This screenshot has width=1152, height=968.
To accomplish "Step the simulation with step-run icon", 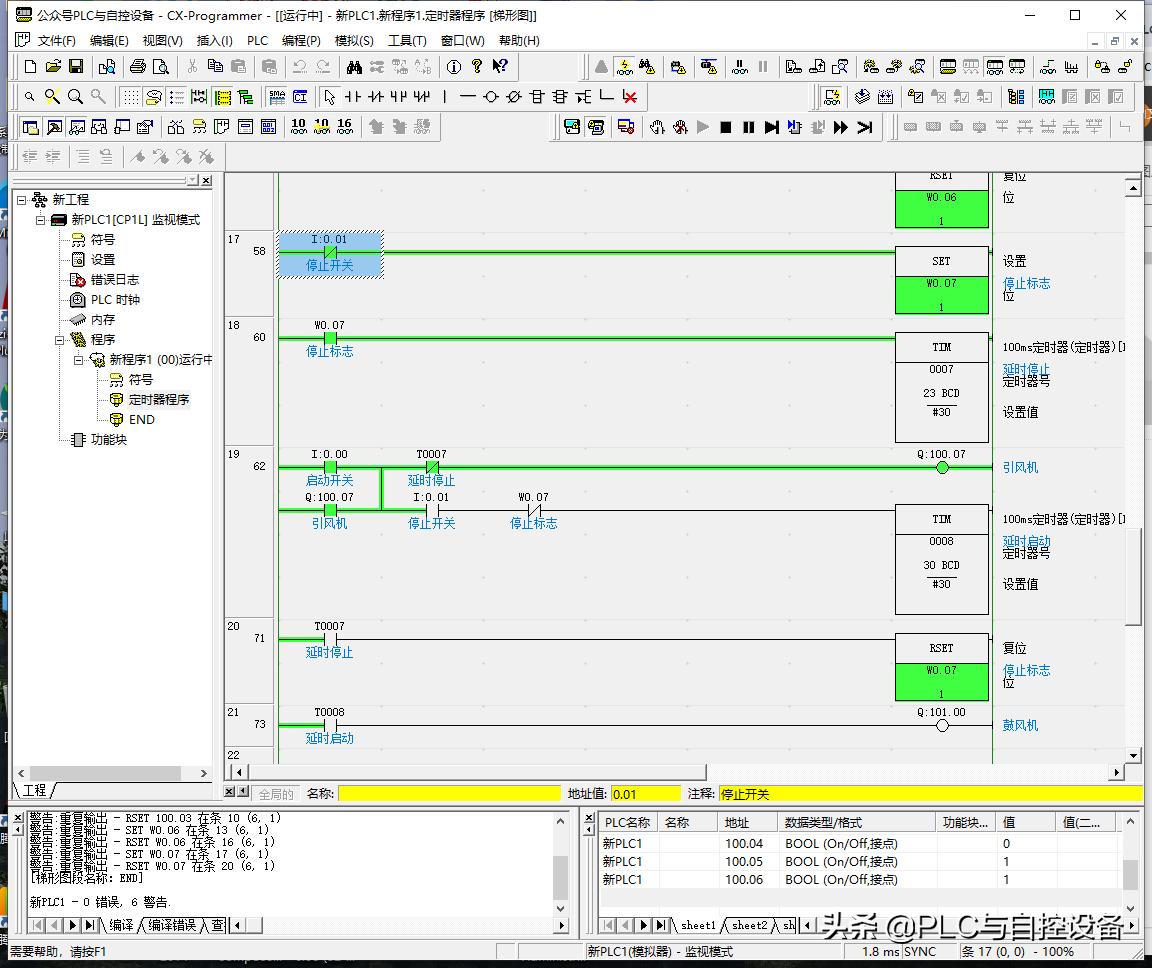I will pos(771,127).
